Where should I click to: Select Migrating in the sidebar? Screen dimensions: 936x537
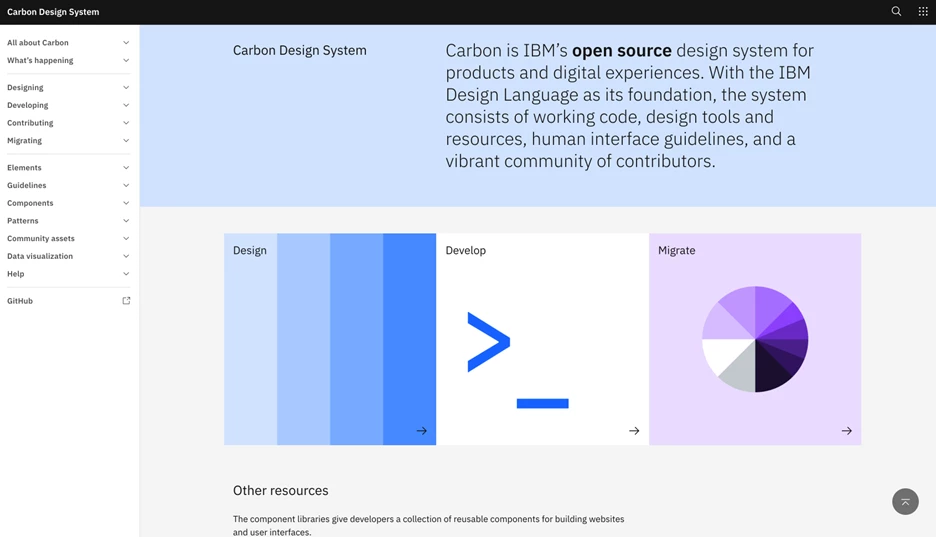point(24,141)
